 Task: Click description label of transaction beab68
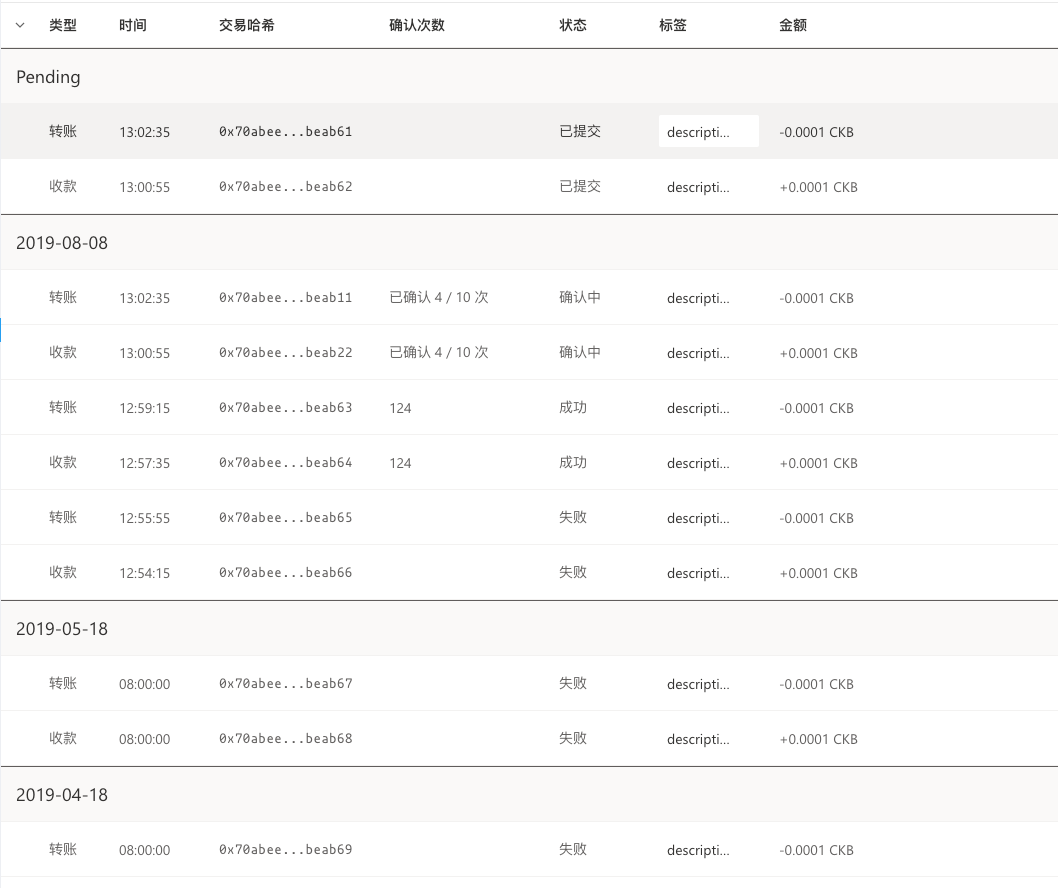(698, 740)
